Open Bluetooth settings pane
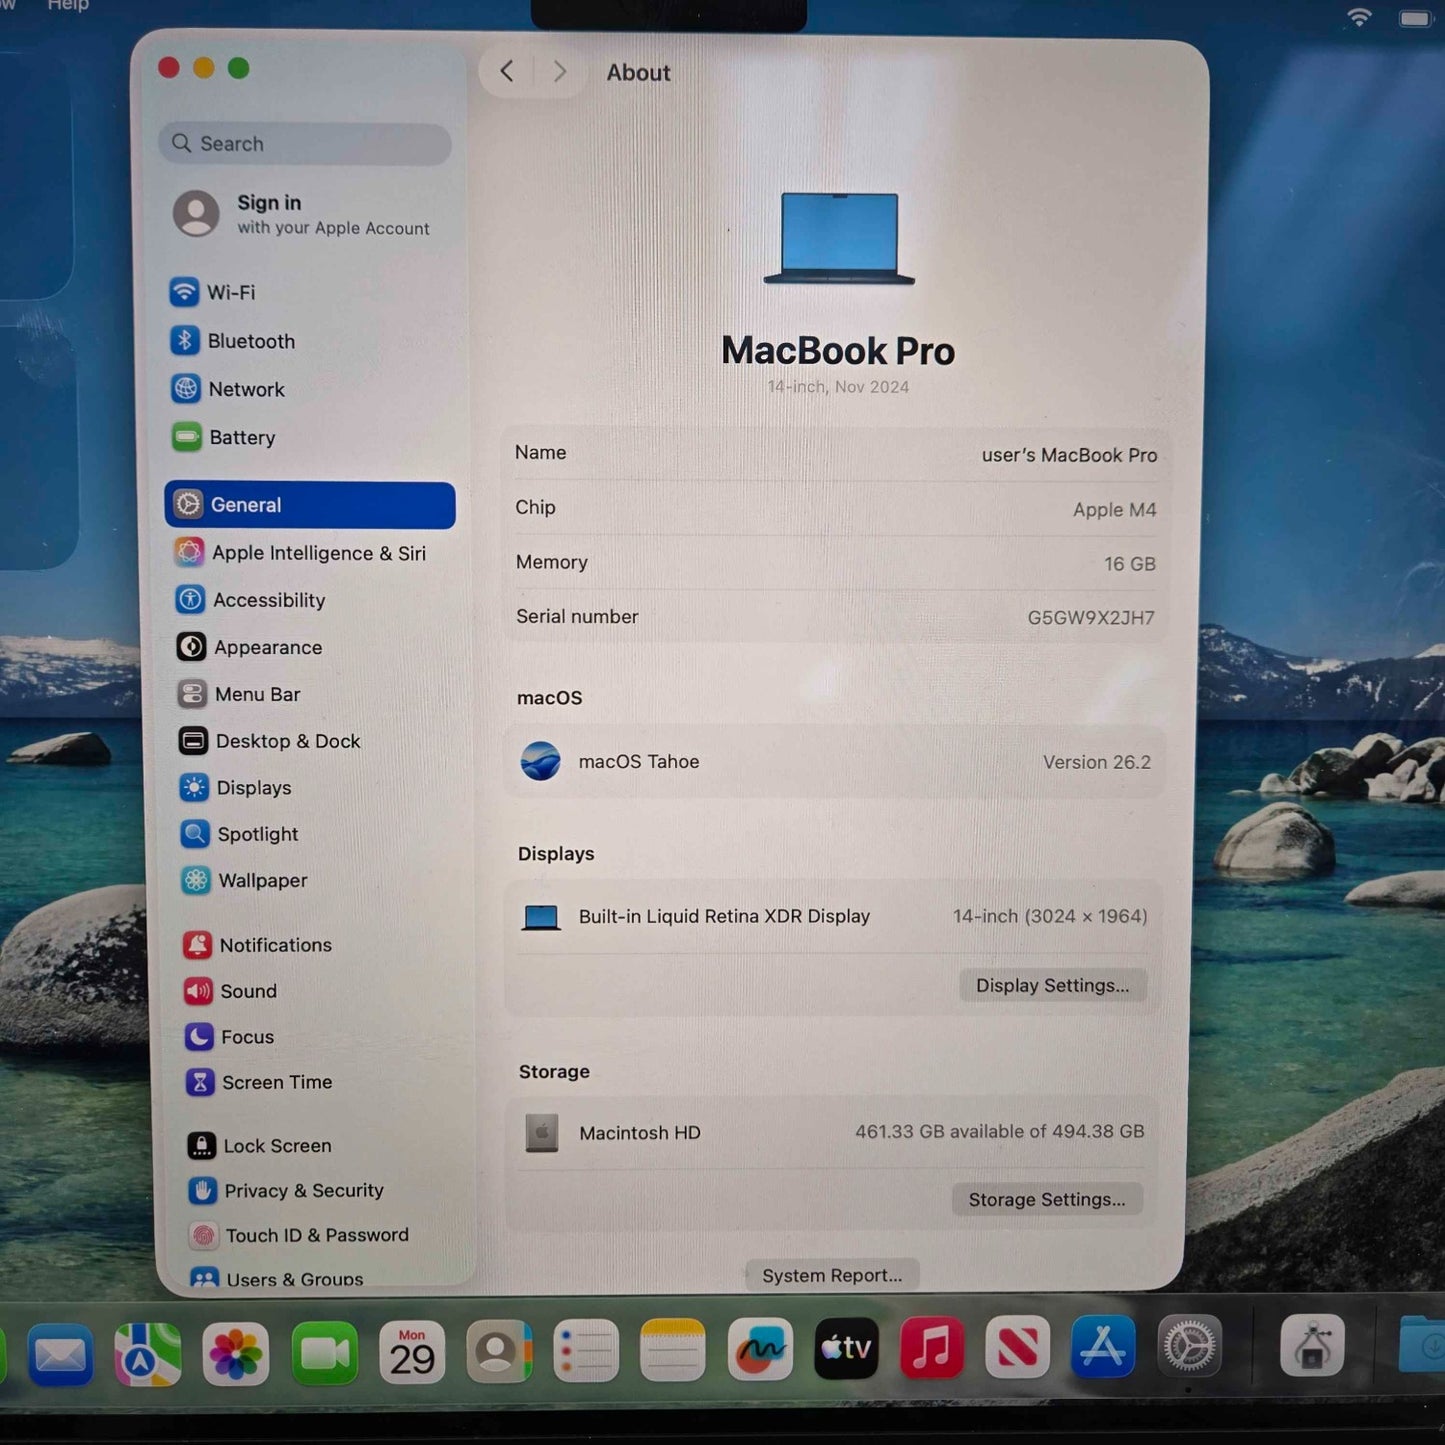1445x1445 pixels. click(250, 341)
